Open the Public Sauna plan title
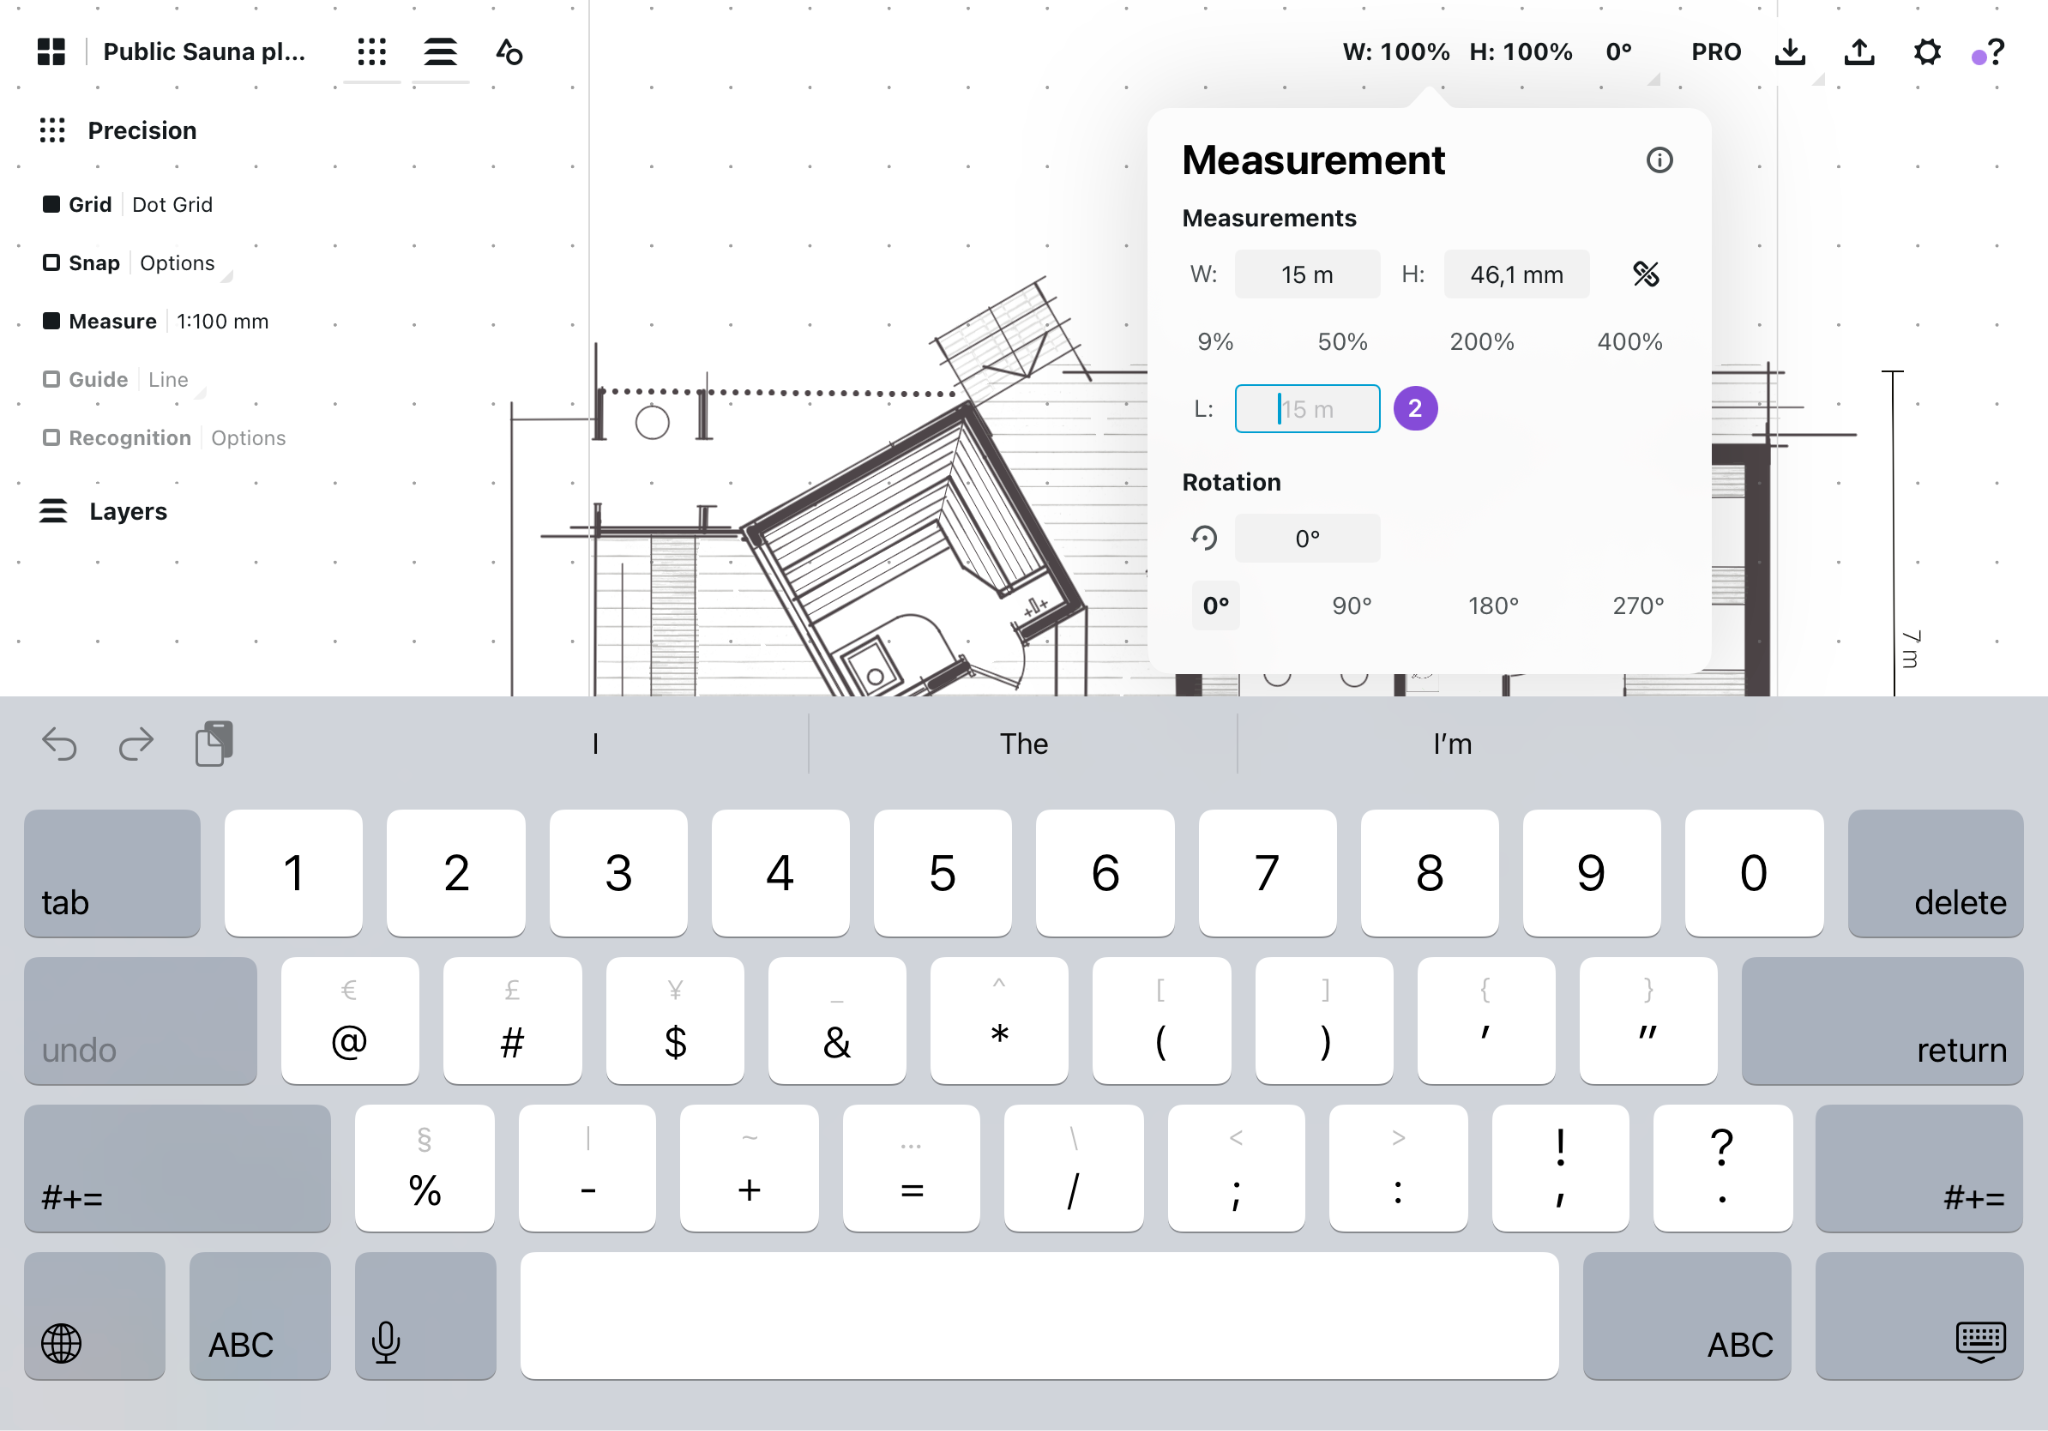 point(204,52)
